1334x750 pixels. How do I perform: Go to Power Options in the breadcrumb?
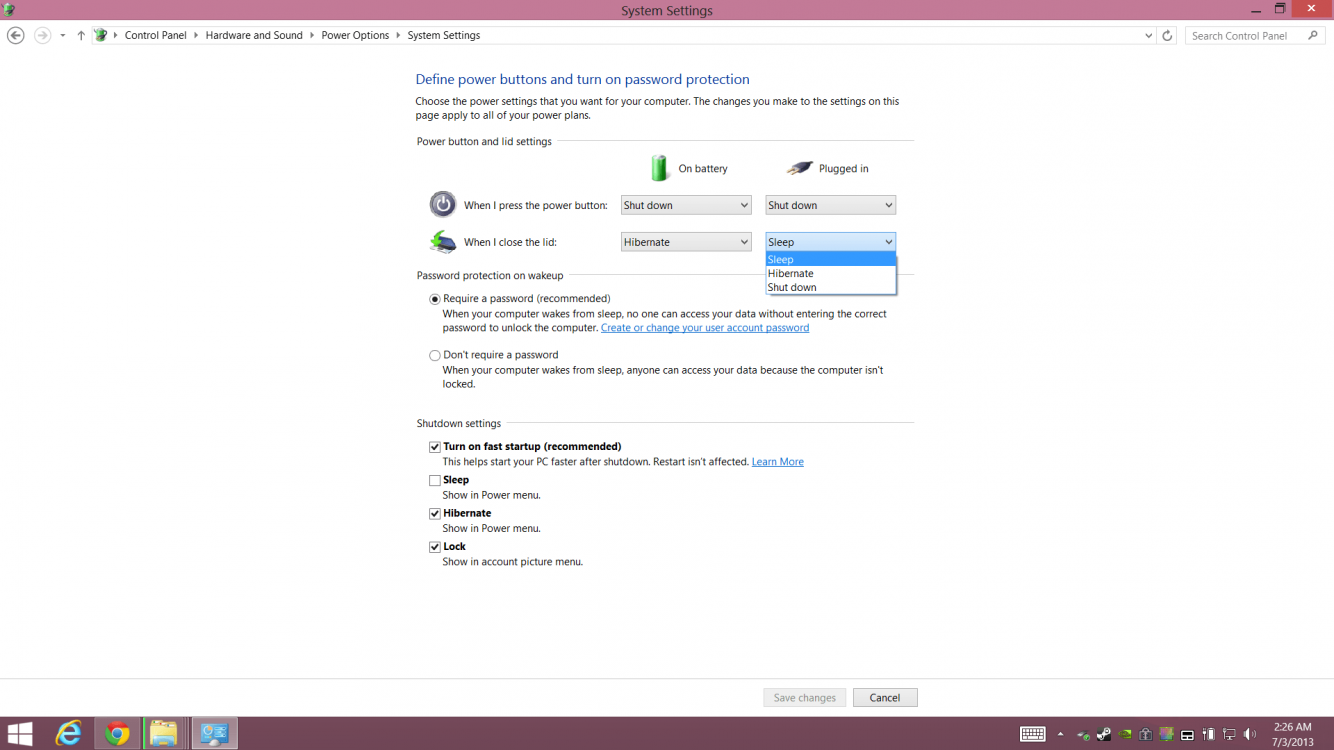(x=355, y=35)
